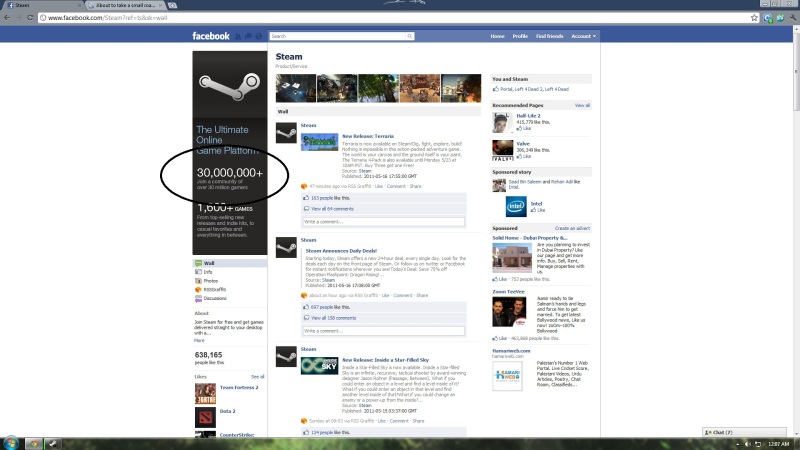Click the address bar showing facebook.com/Steam

point(393,17)
